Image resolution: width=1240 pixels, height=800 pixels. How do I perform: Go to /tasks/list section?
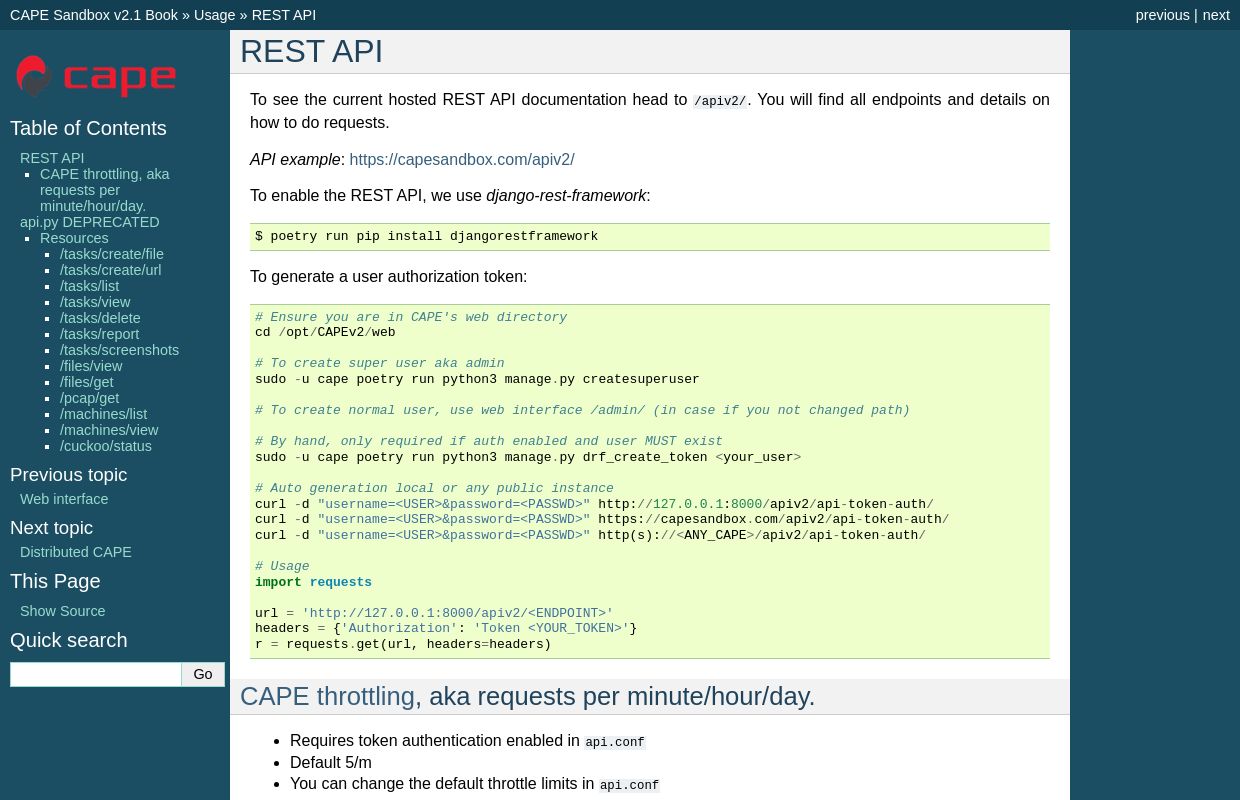89,286
